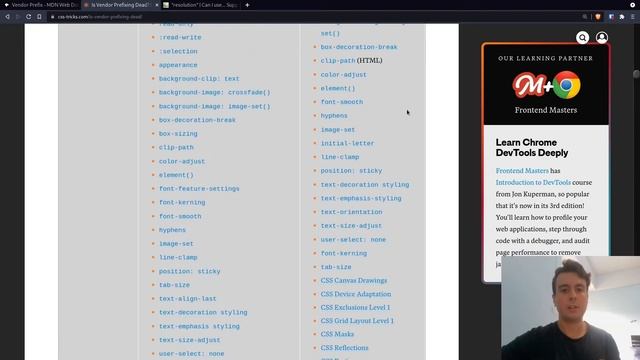This screenshot has width=640, height=360.
Task: Click the profile dropdown circle in the title bar
Action: [x=632, y=5]
